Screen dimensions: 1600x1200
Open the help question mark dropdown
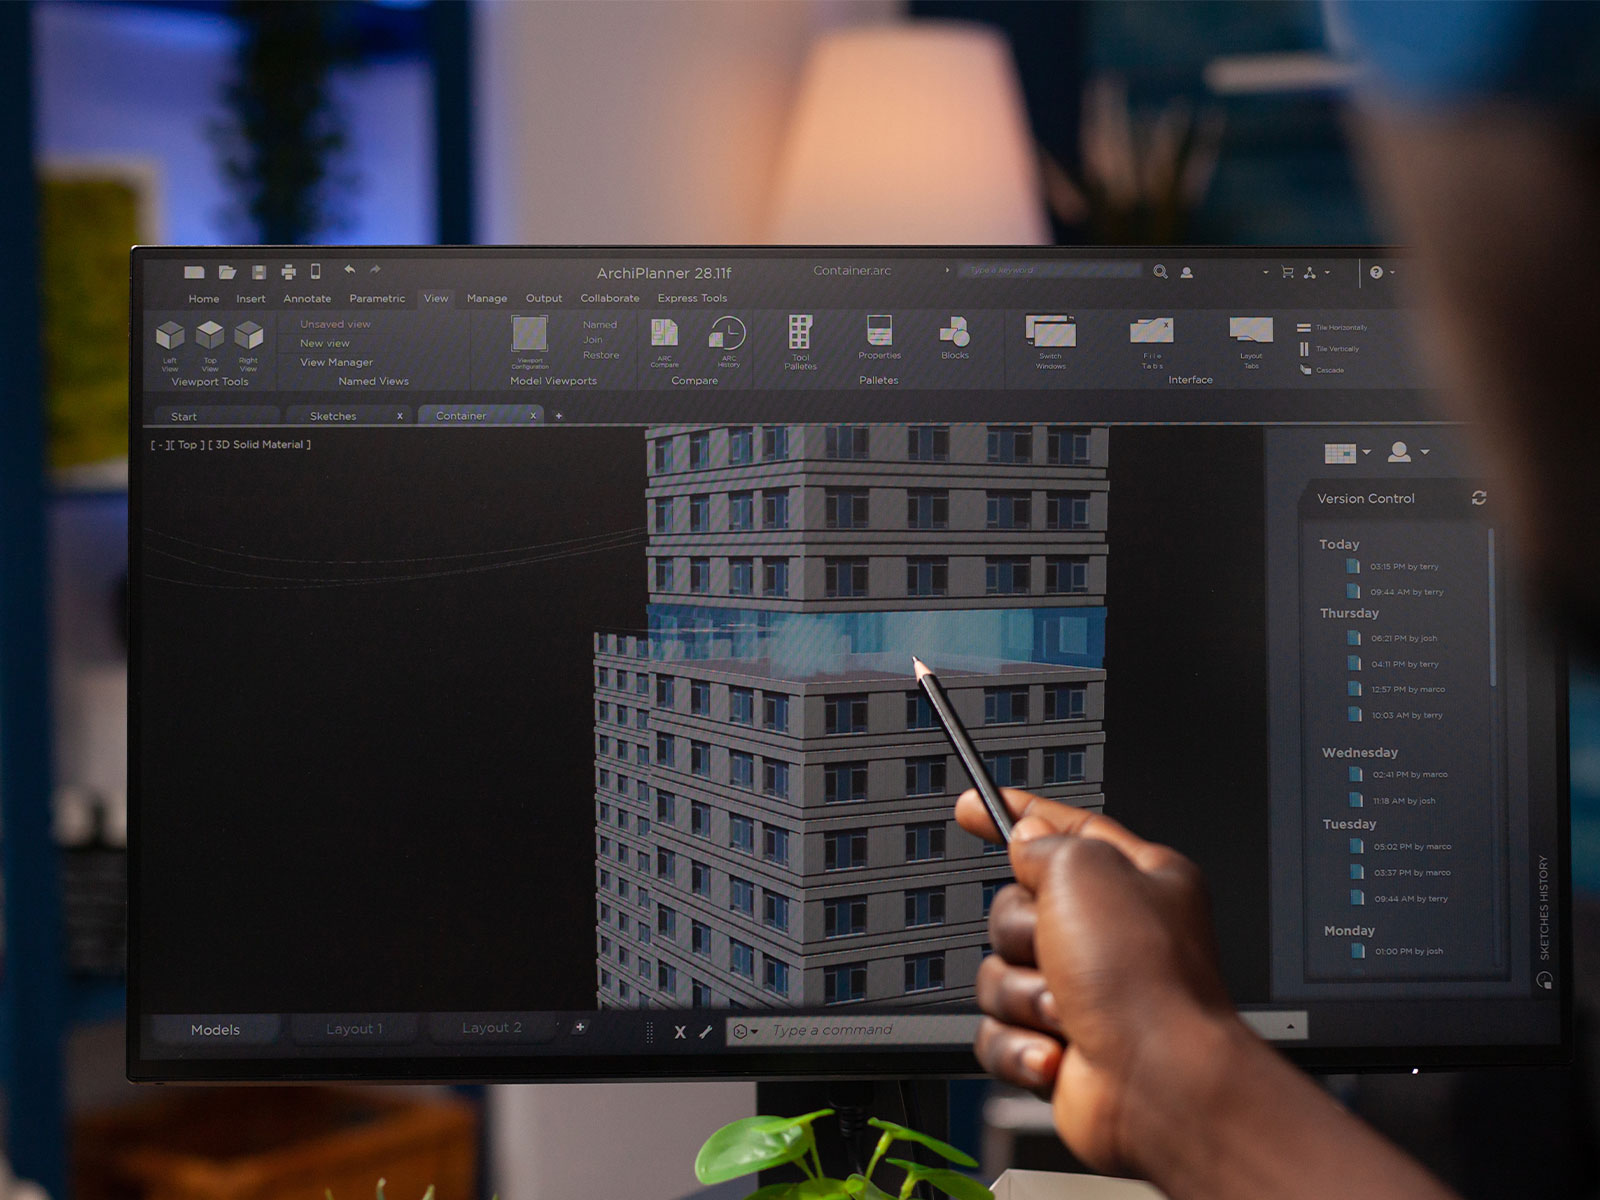coord(1381,272)
